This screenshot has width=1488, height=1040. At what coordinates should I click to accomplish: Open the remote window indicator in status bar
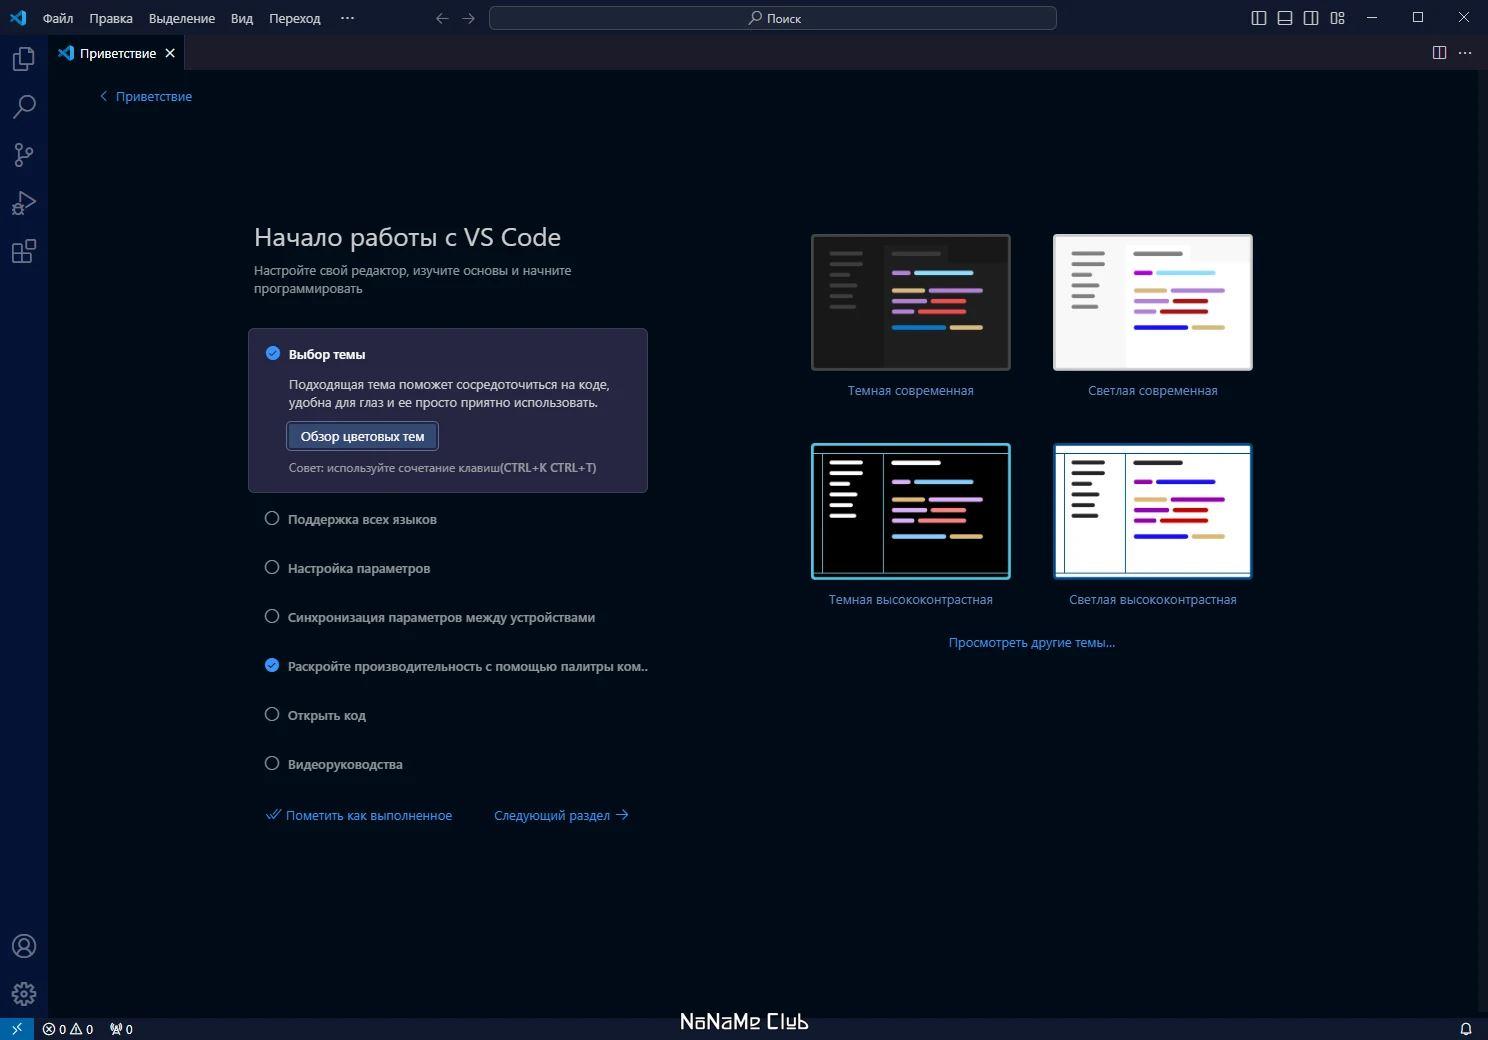pyautogui.click(x=17, y=1029)
